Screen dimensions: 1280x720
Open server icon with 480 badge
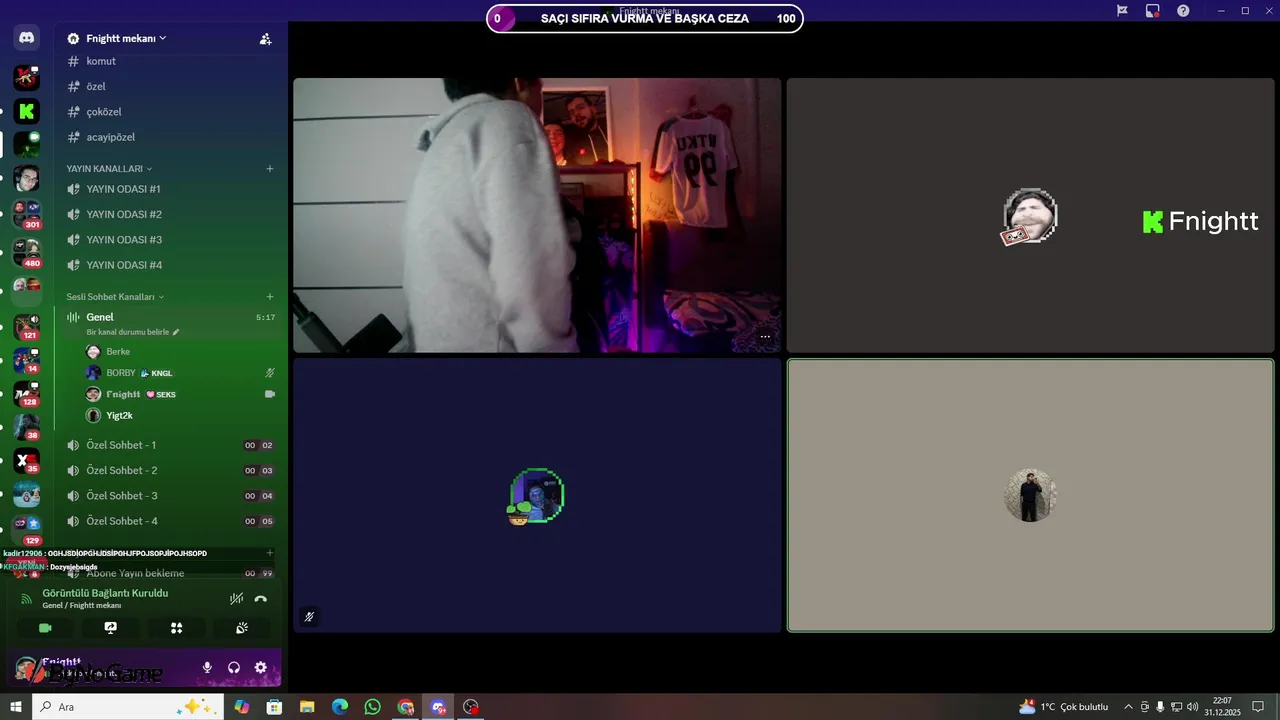tap(27, 252)
